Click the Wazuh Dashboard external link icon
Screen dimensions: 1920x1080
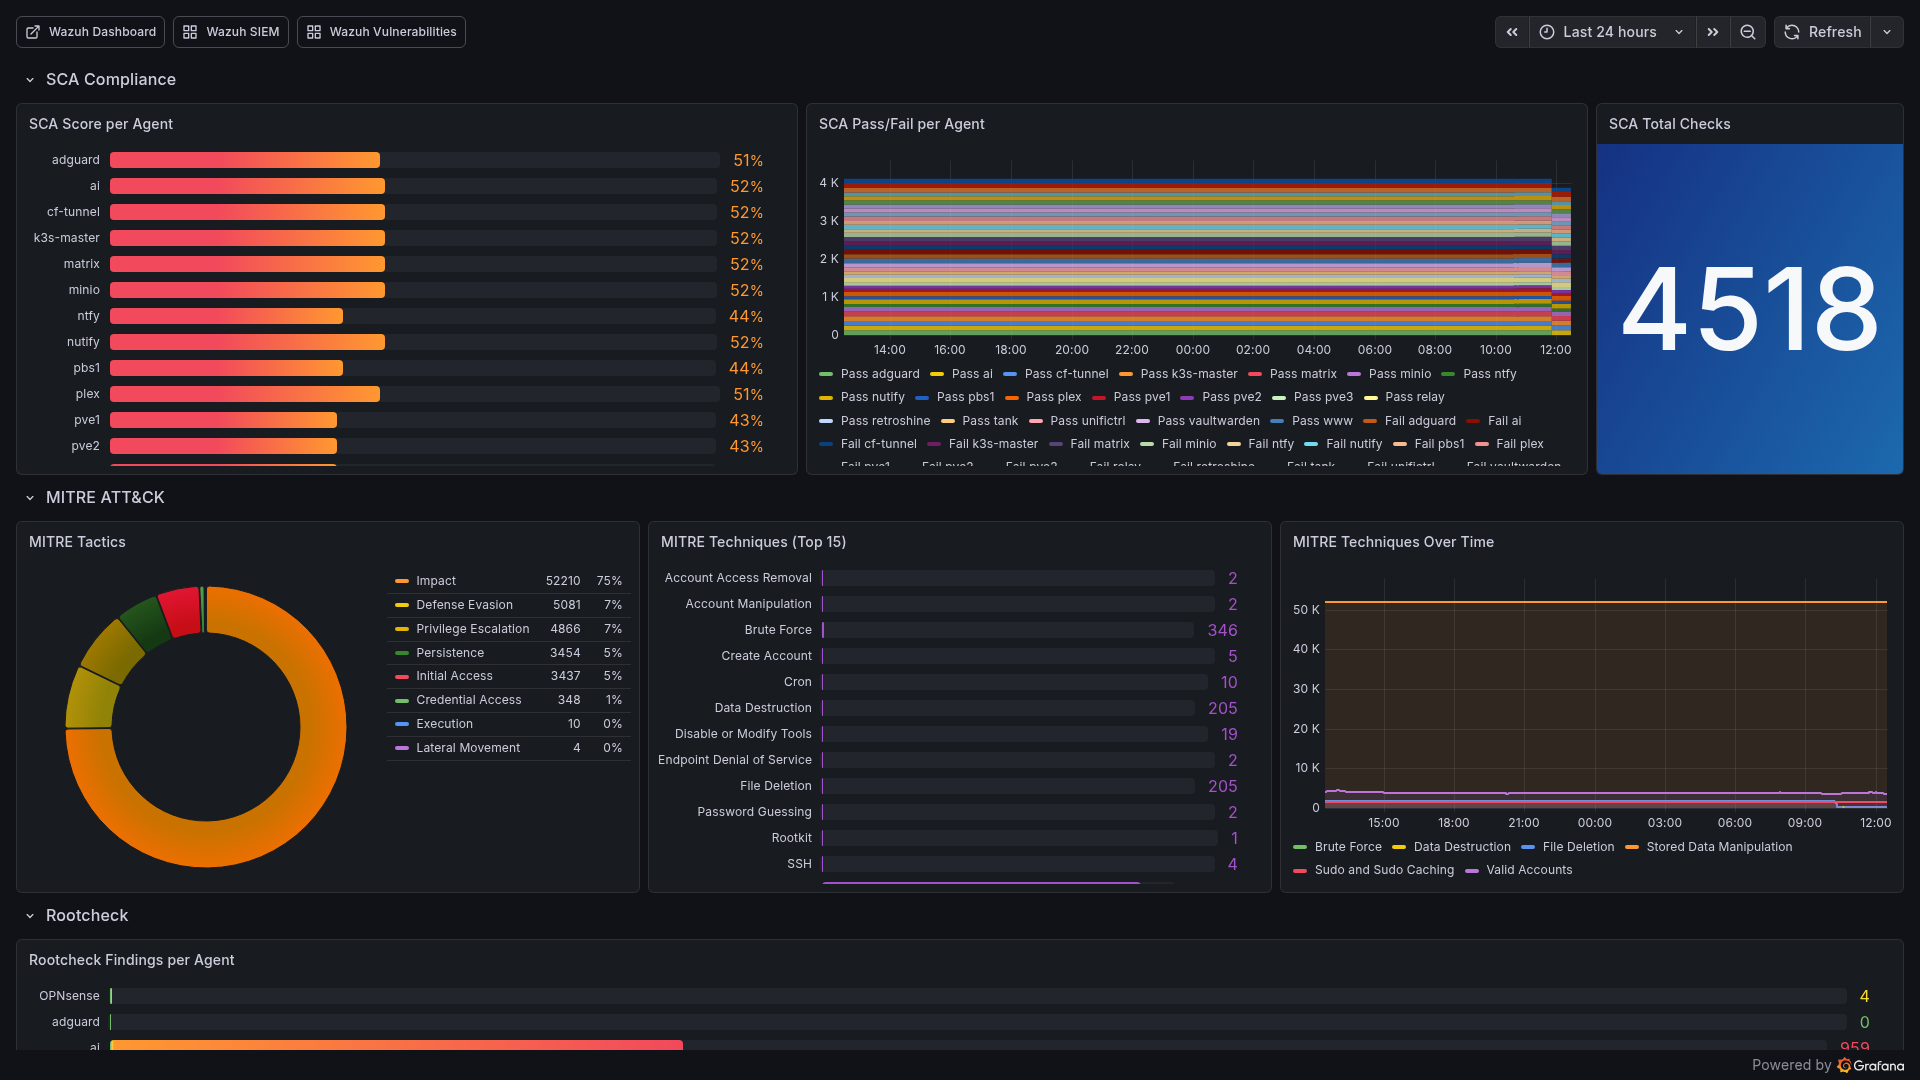point(33,32)
